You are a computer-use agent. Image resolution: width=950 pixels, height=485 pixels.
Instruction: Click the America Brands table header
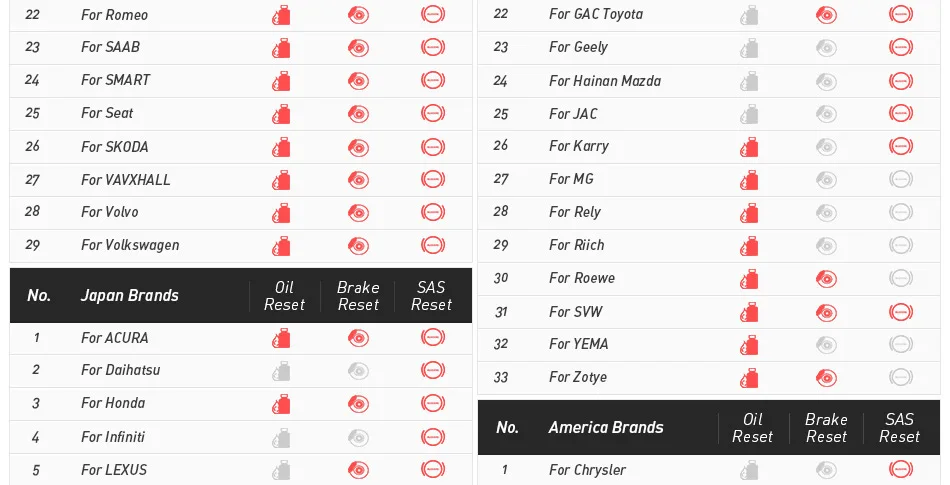click(x=606, y=427)
